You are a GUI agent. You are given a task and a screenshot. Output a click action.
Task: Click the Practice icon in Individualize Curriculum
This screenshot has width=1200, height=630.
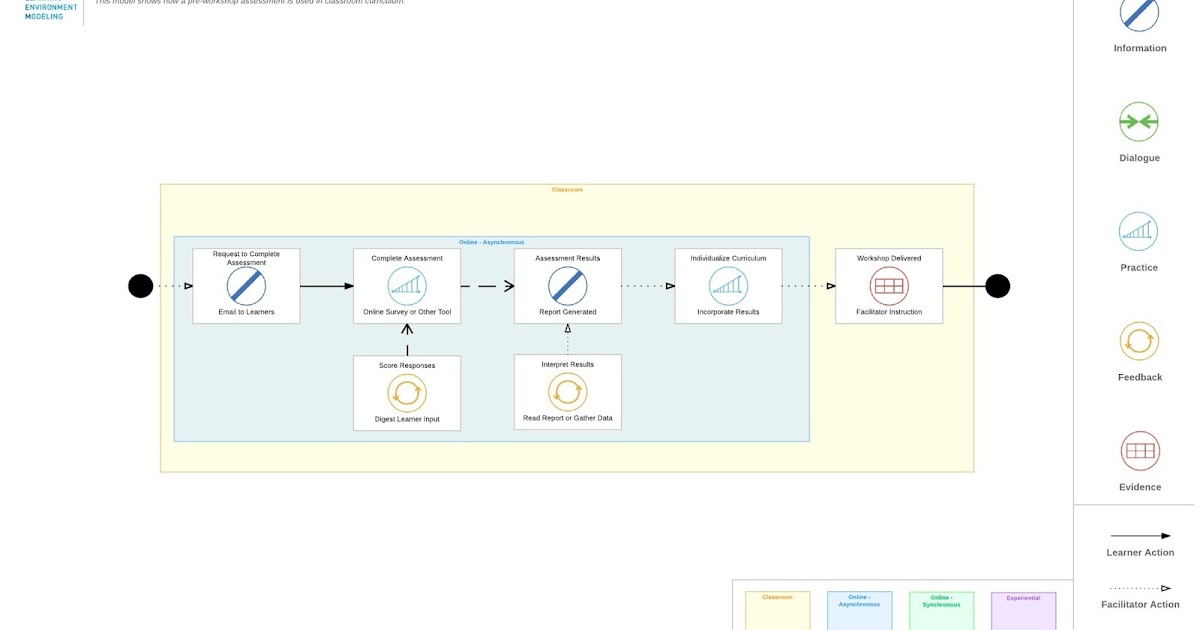728,288
